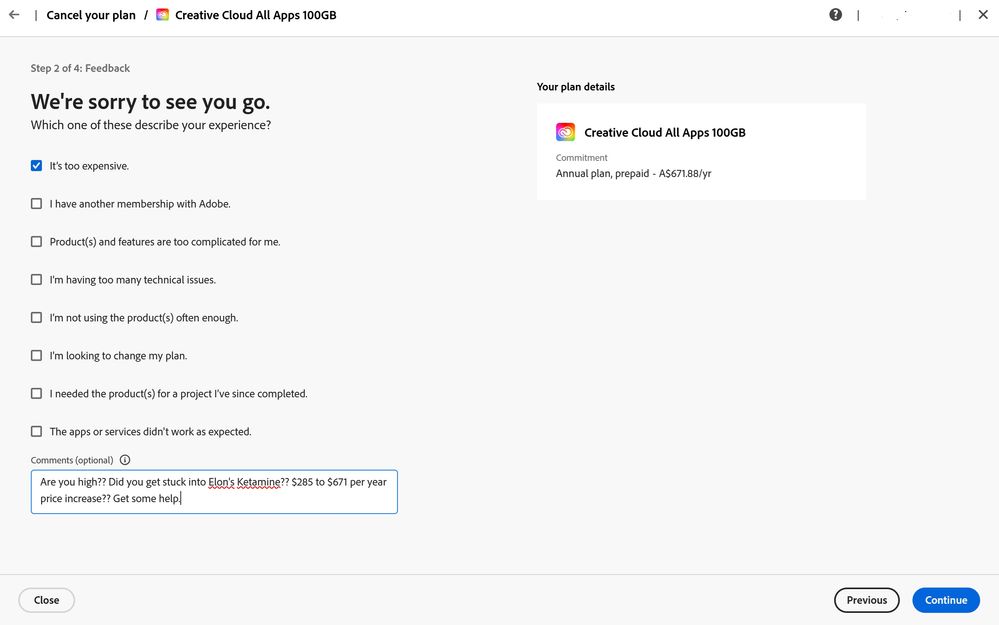The width and height of the screenshot is (999, 625).
Task: Click the Close button
Action: pos(46,600)
